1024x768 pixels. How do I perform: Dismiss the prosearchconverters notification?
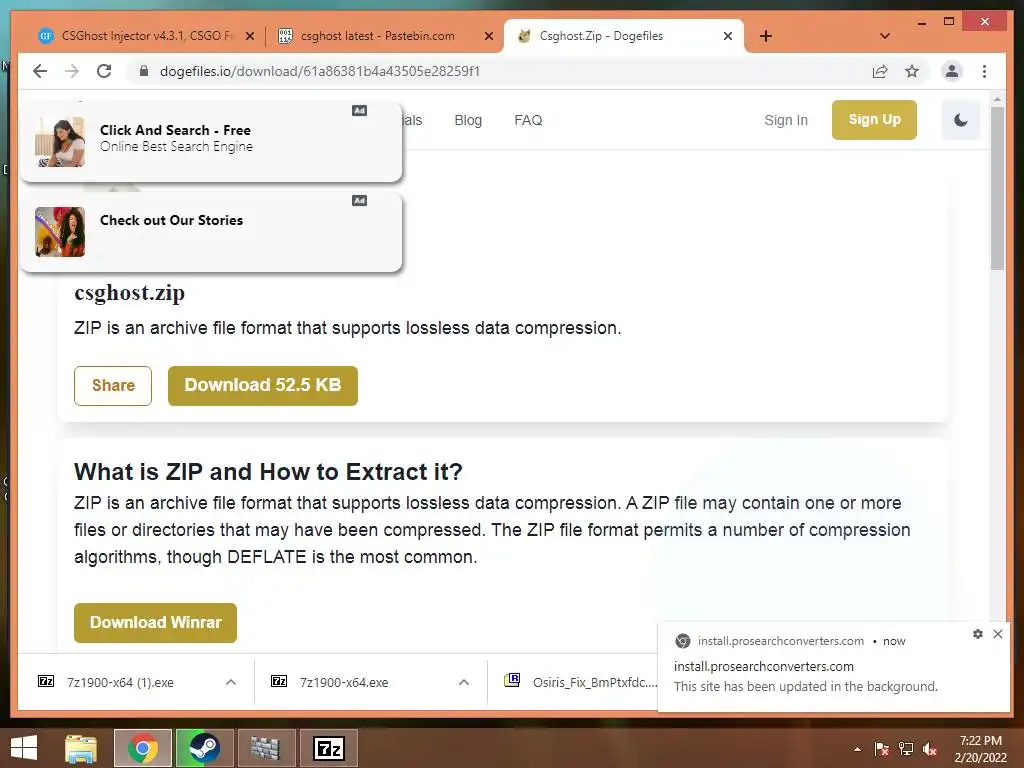tap(998, 633)
